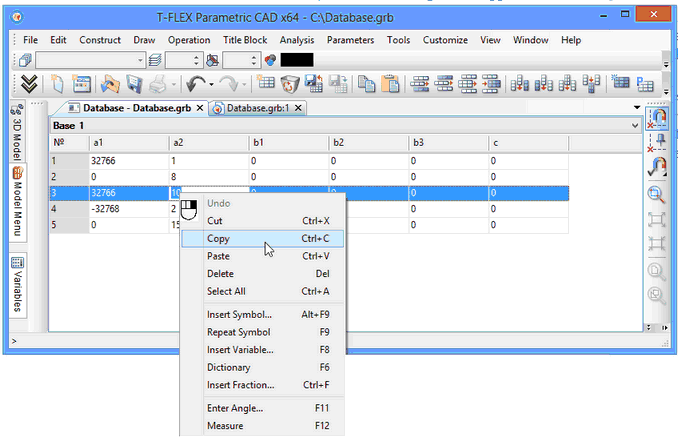The height and width of the screenshot is (438, 678).
Task: Open the undo history dropdown arrow
Action: (211, 84)
